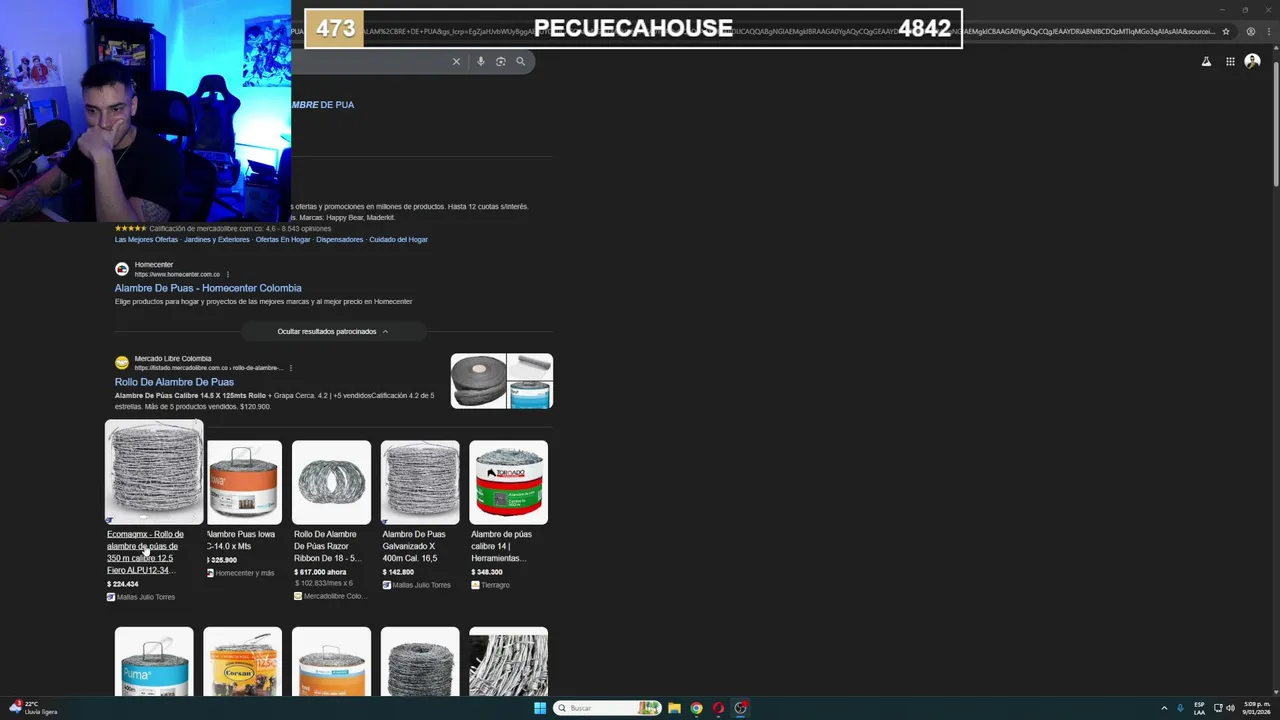This screenshot has width=1280, height=720.
Task: Open Google Chrome from the taskbar
Action: tap(696, 708)
